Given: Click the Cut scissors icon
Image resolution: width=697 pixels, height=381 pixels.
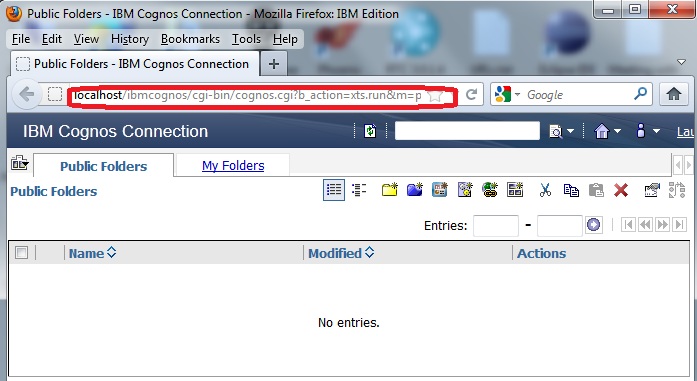Looking at the screenshot, I should point(545,190).
